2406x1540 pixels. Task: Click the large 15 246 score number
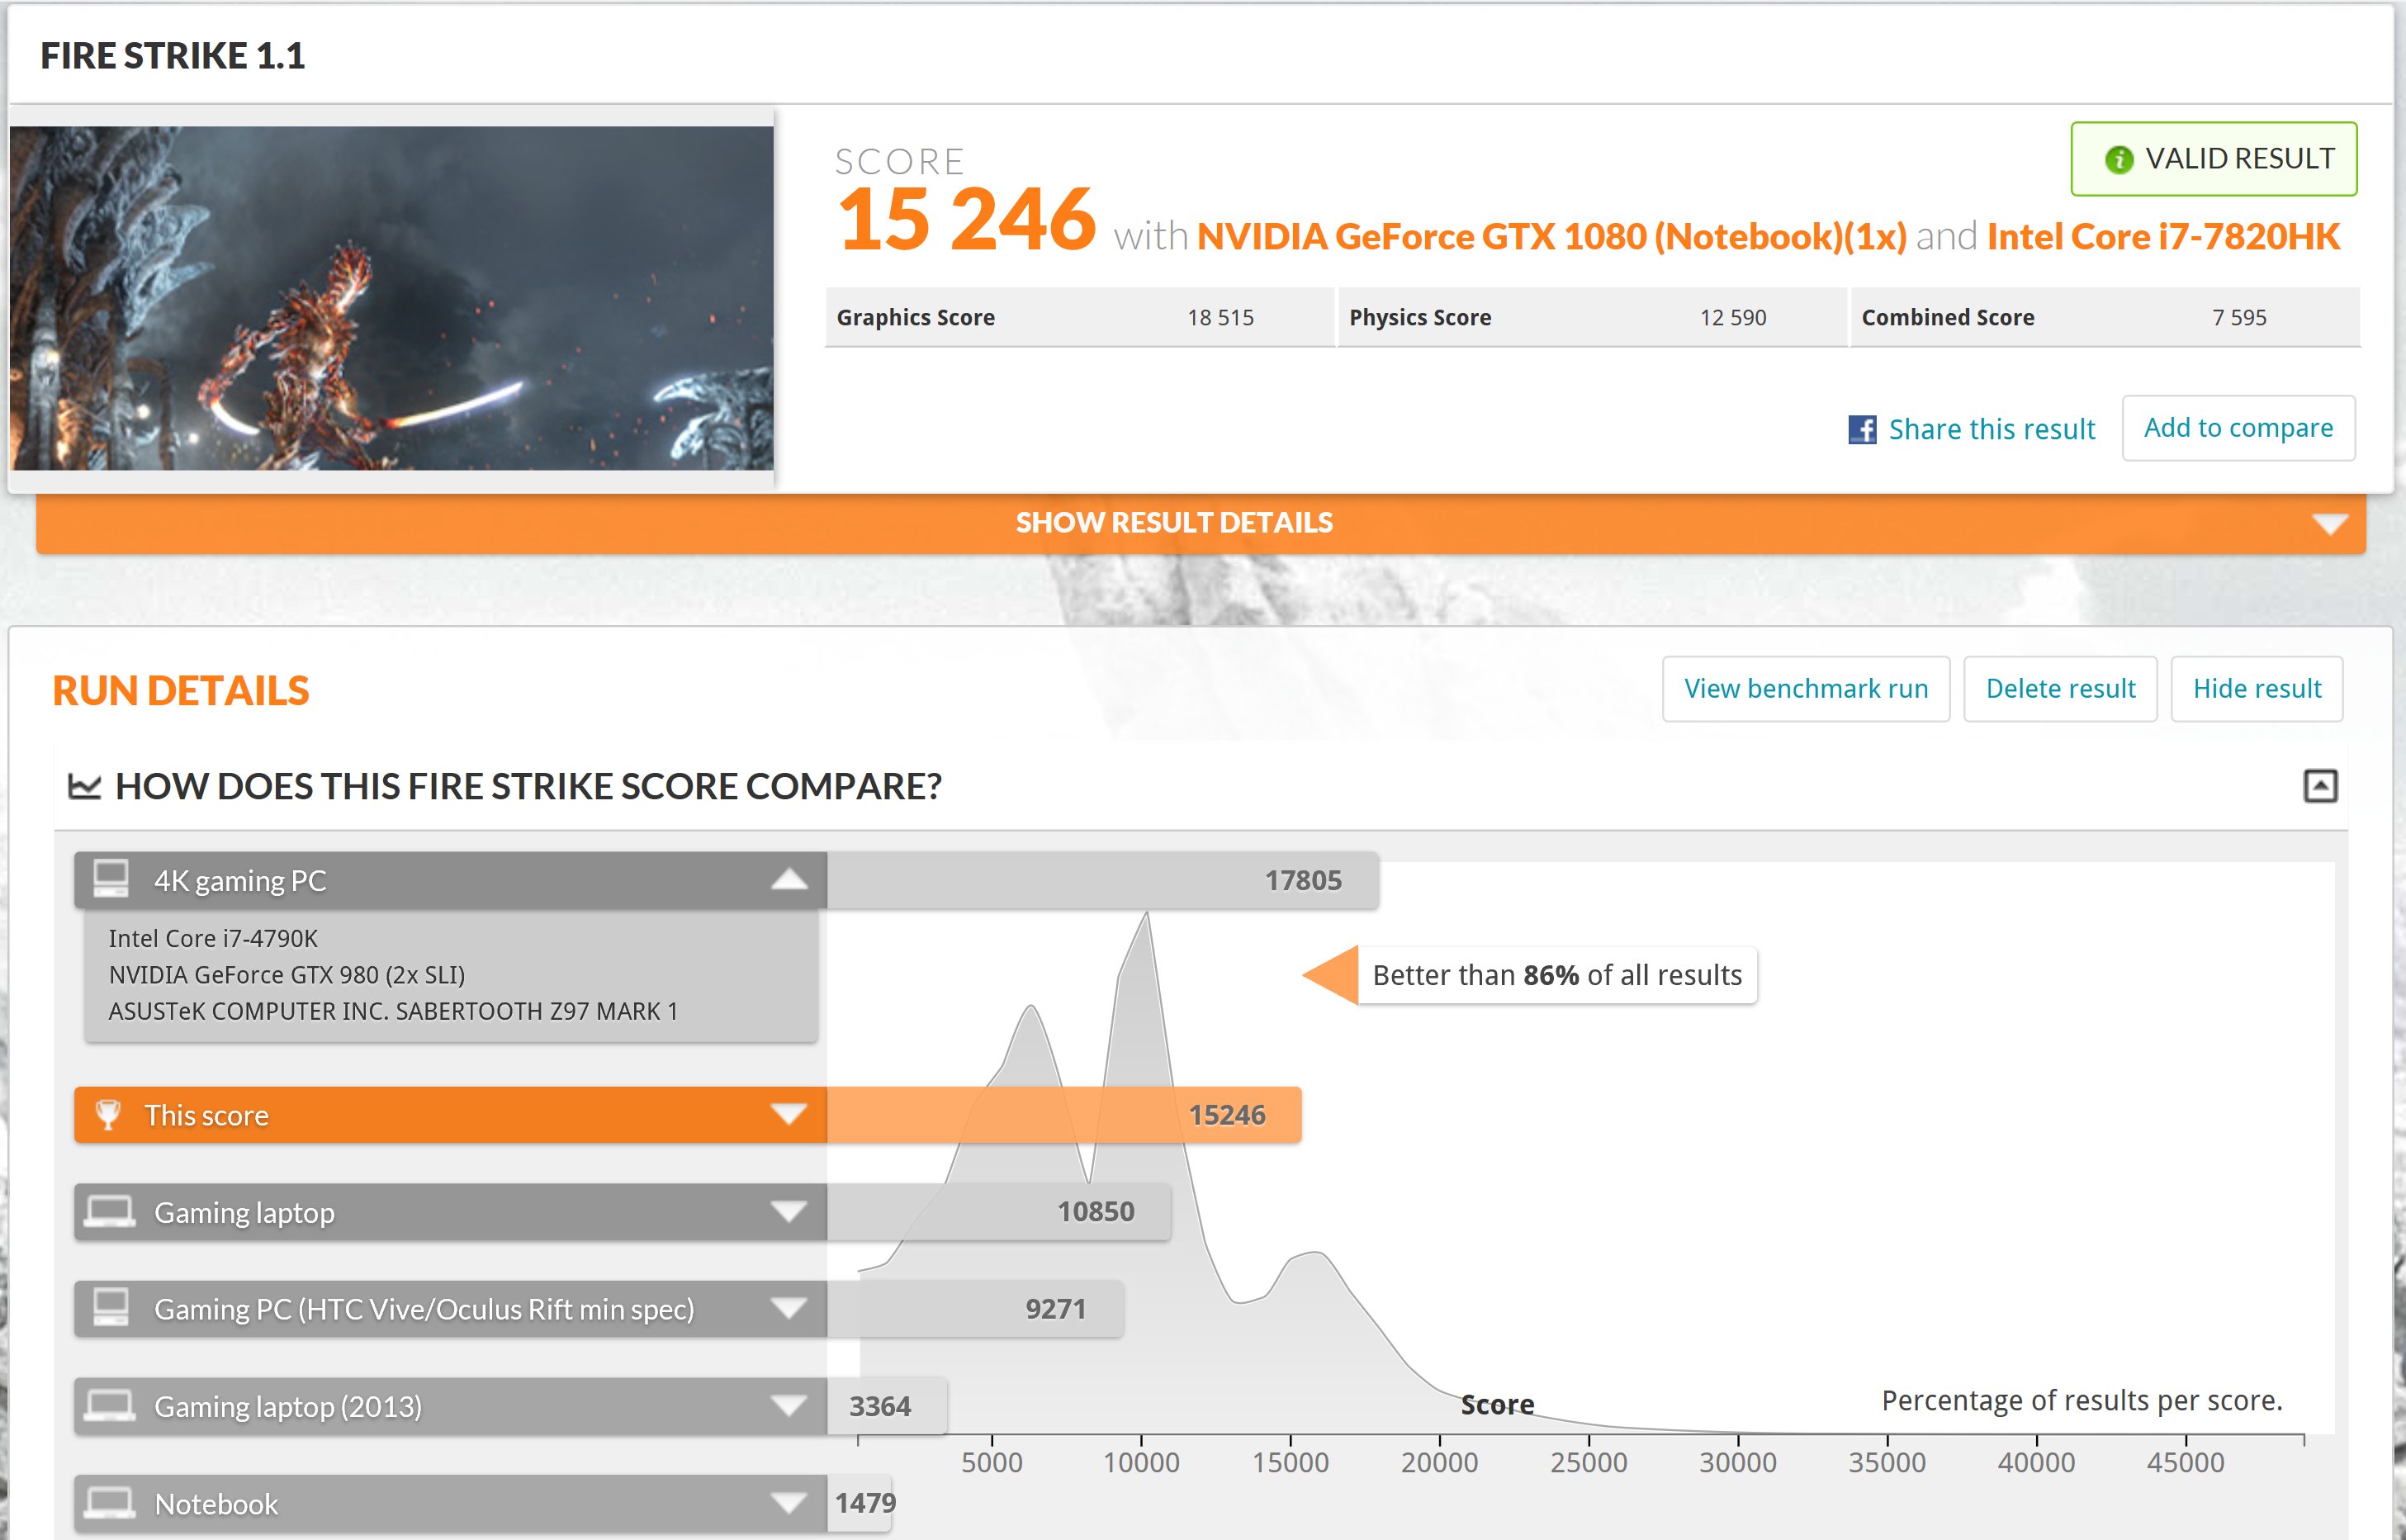pyautogui.click(x=966, y=219)
